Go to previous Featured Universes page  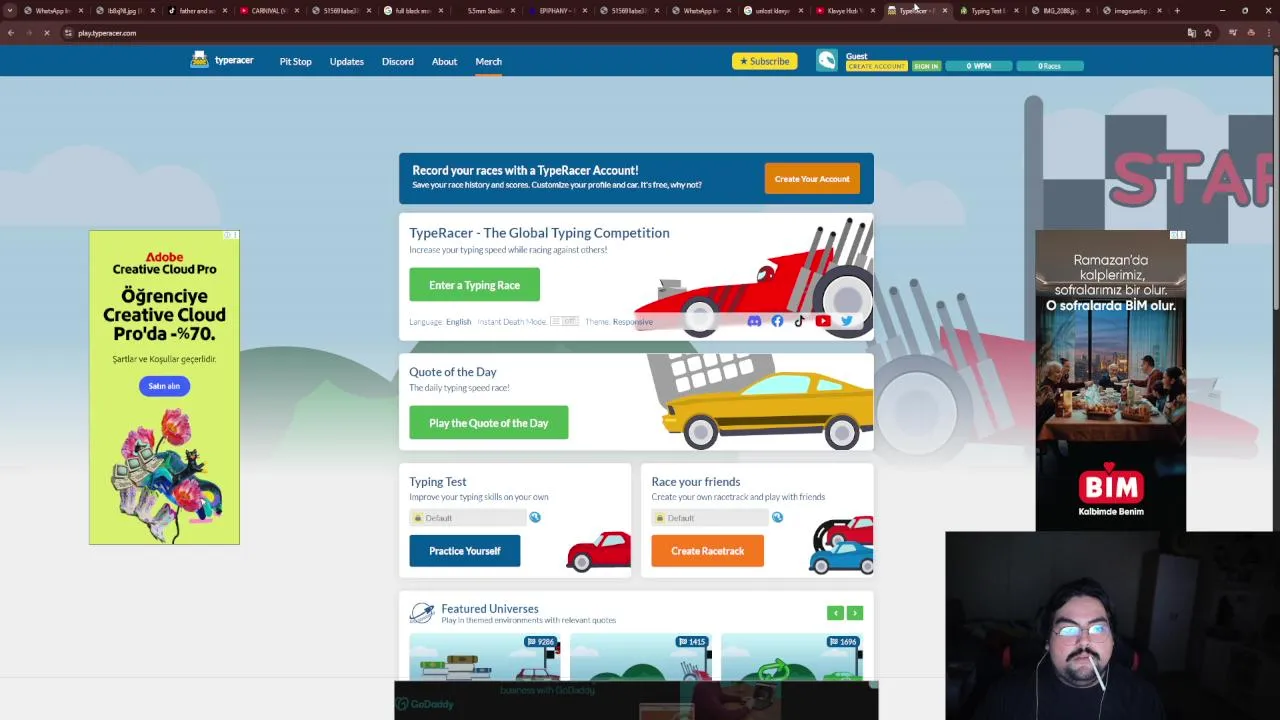coord(835,613)
